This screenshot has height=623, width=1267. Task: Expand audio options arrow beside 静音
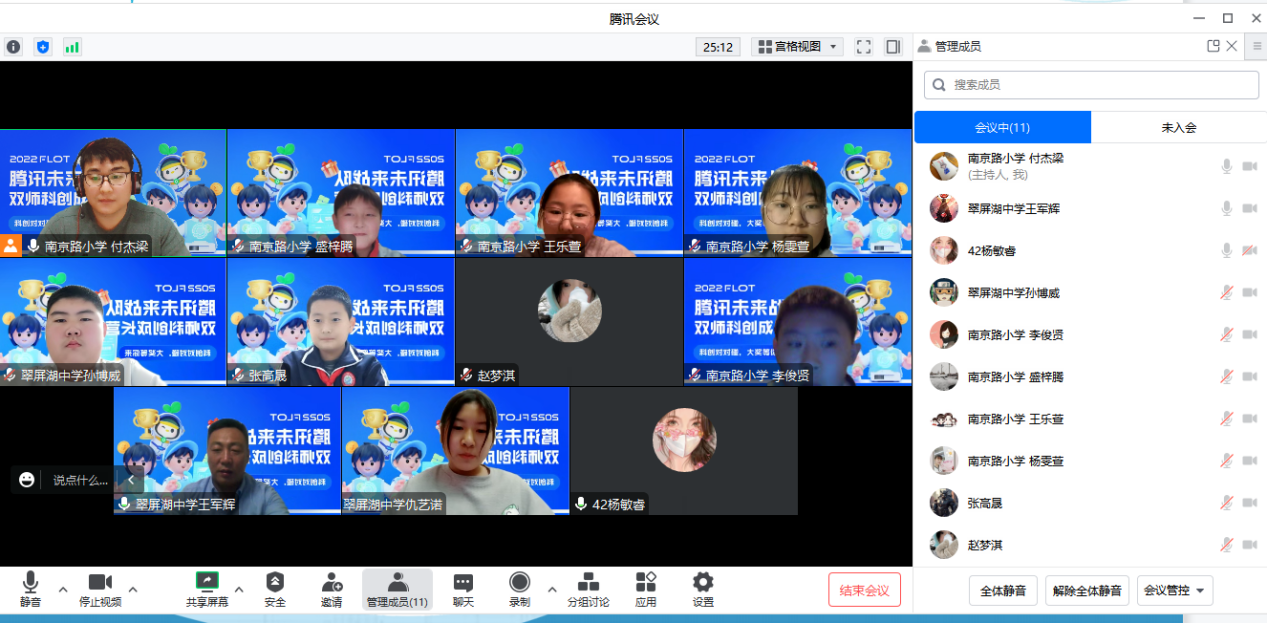tap(63, 589)
